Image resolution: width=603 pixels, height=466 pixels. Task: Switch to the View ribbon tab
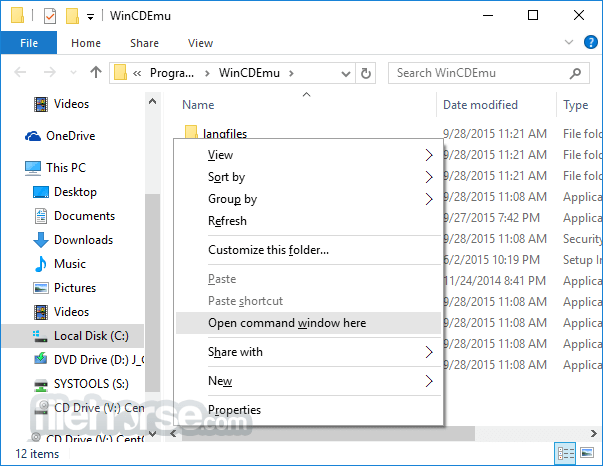[x=200, y=43]
